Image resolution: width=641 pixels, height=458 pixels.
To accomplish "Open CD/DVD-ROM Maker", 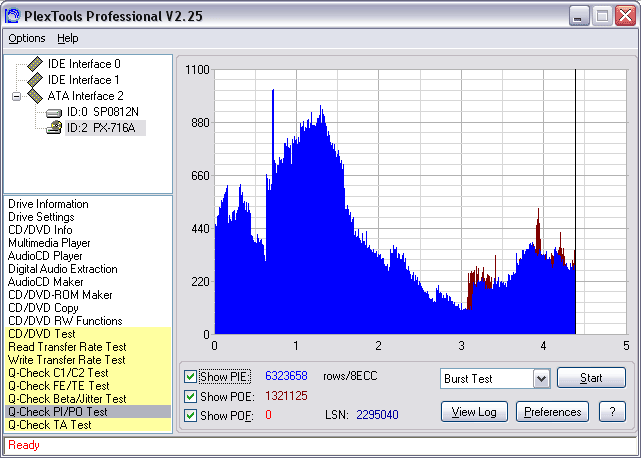I will (x=60, y=295).
